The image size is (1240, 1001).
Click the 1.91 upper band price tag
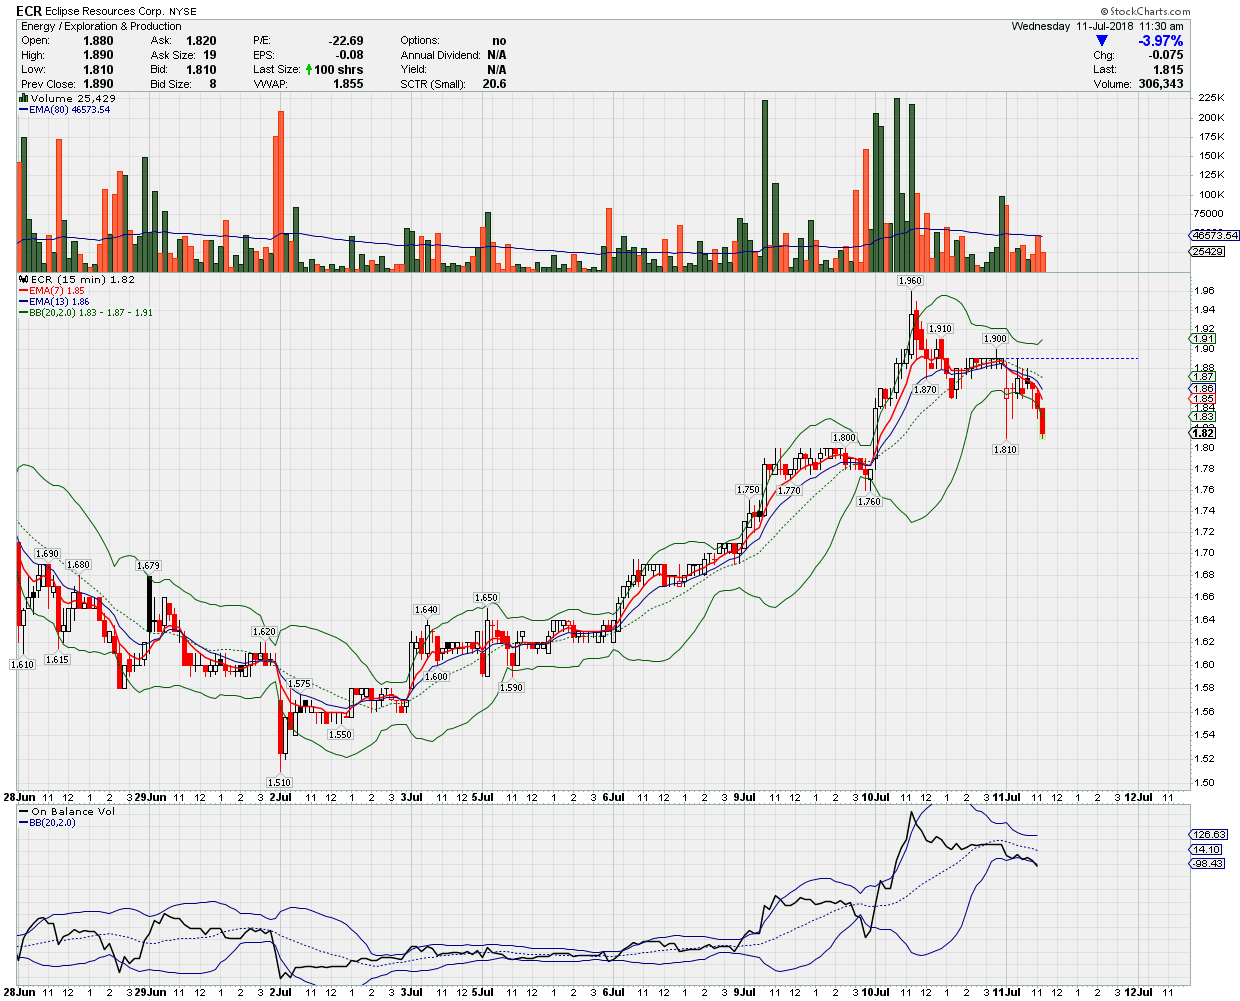click(1203, 339)
